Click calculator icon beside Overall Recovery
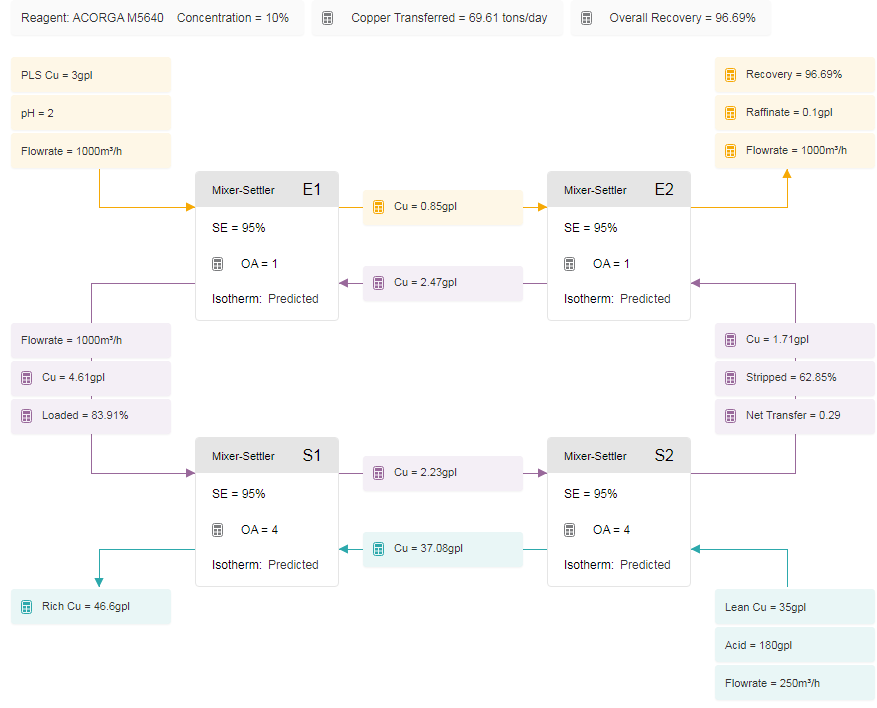877x708 pixels. point(586,18)
